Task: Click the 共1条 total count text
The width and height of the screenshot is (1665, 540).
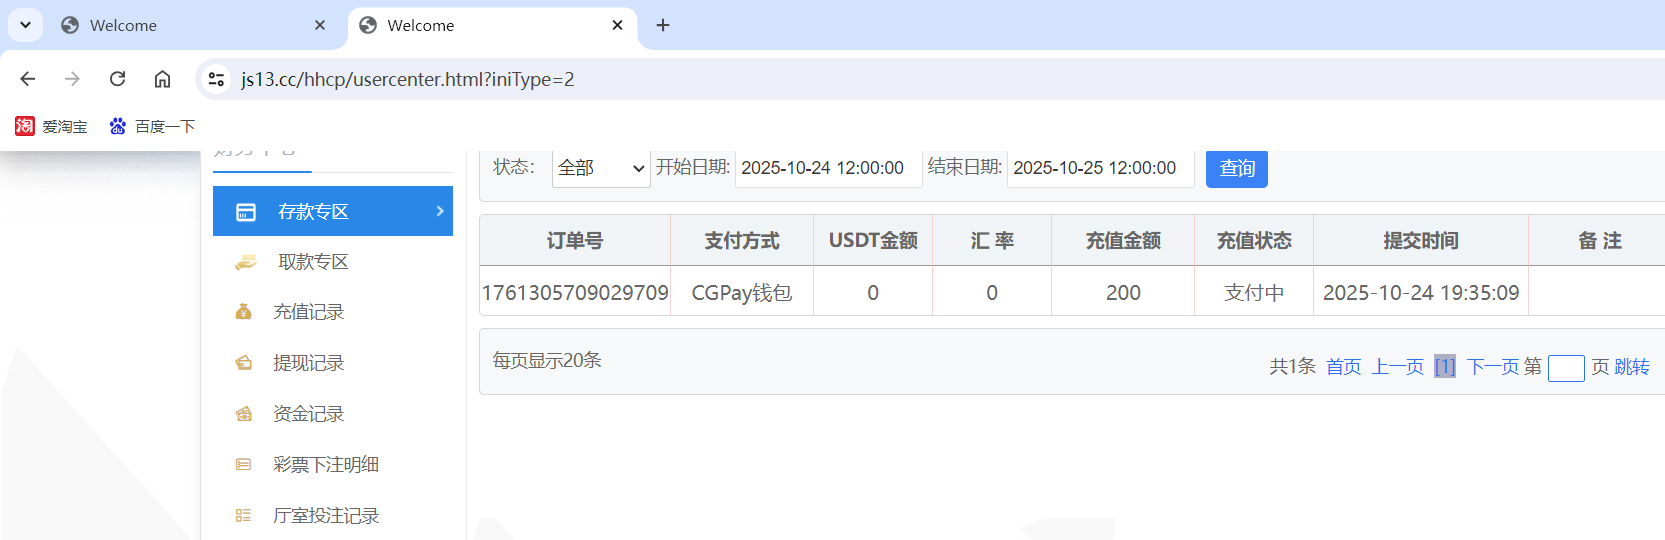Action: 1292,367
